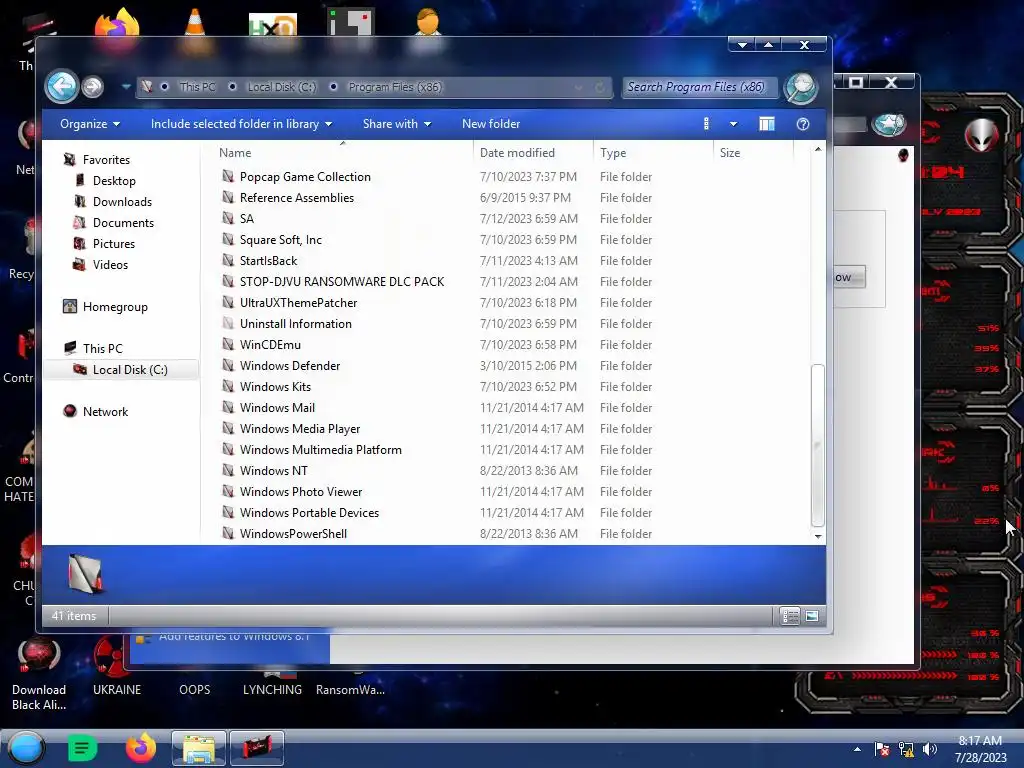Screen dimensions: 1024x768
Task: Select Windows Media Player folder
Action: 300,429
